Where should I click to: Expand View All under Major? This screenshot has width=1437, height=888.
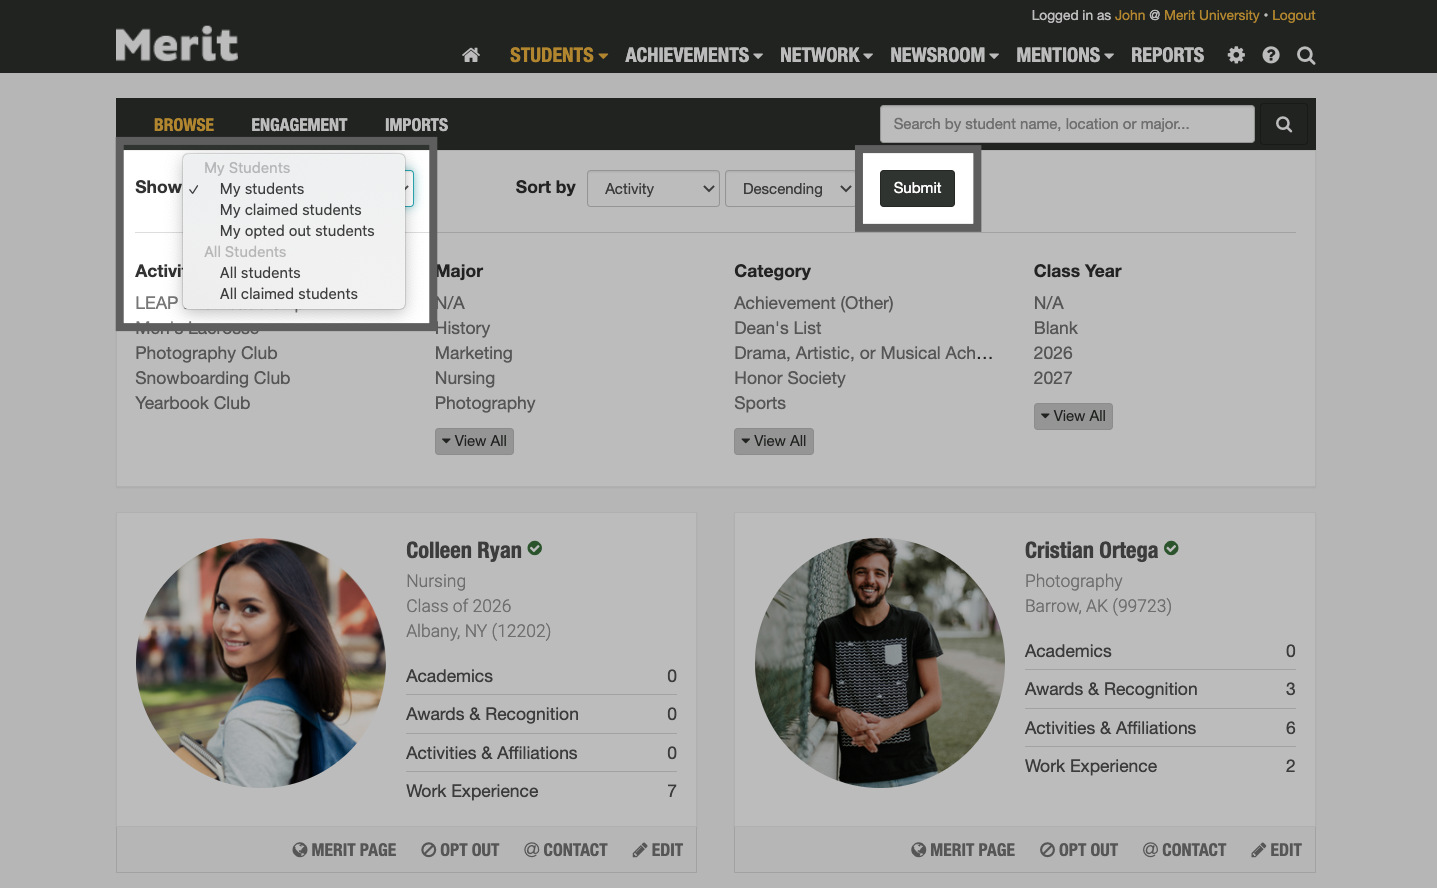(x=474, y=440)
